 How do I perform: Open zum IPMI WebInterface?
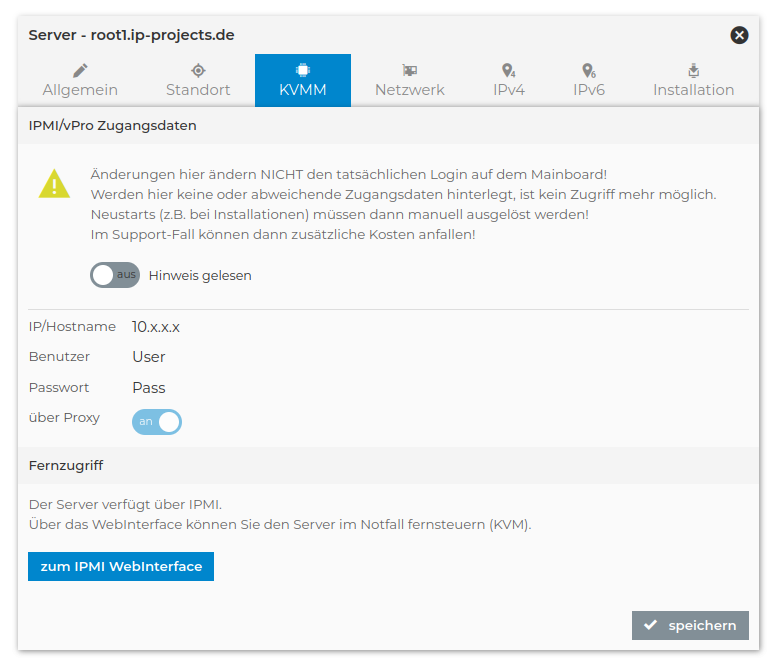tap(121, 566)
